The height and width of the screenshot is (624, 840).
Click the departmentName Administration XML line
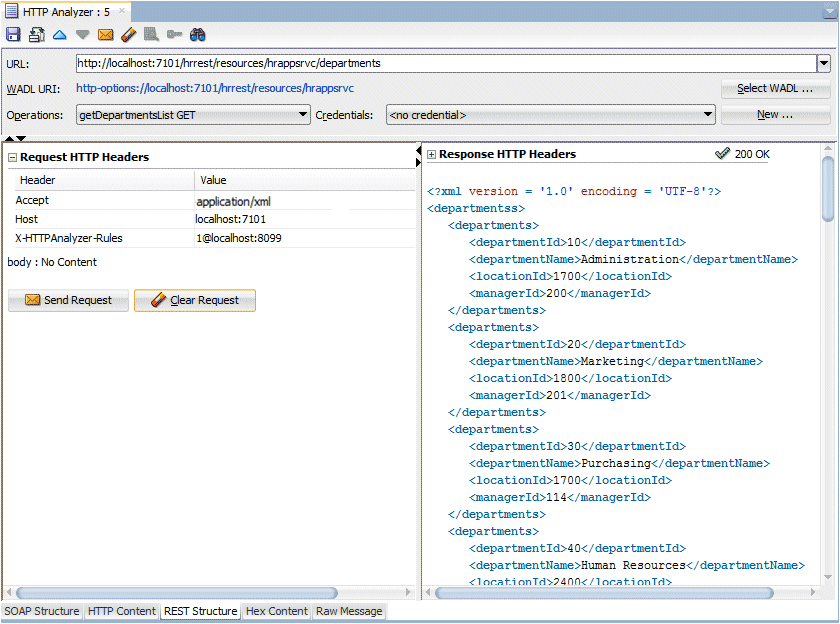634,259
